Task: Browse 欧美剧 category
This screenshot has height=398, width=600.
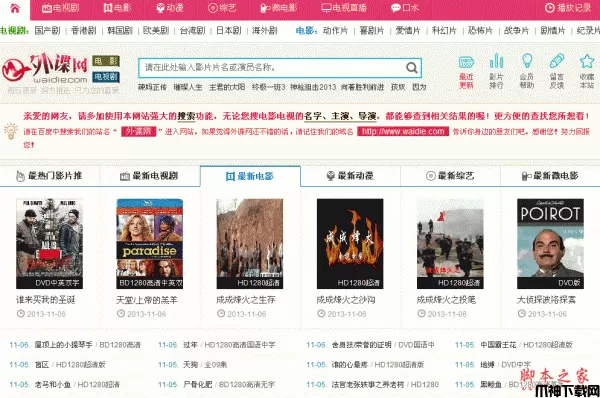Action: click(156, 31)
